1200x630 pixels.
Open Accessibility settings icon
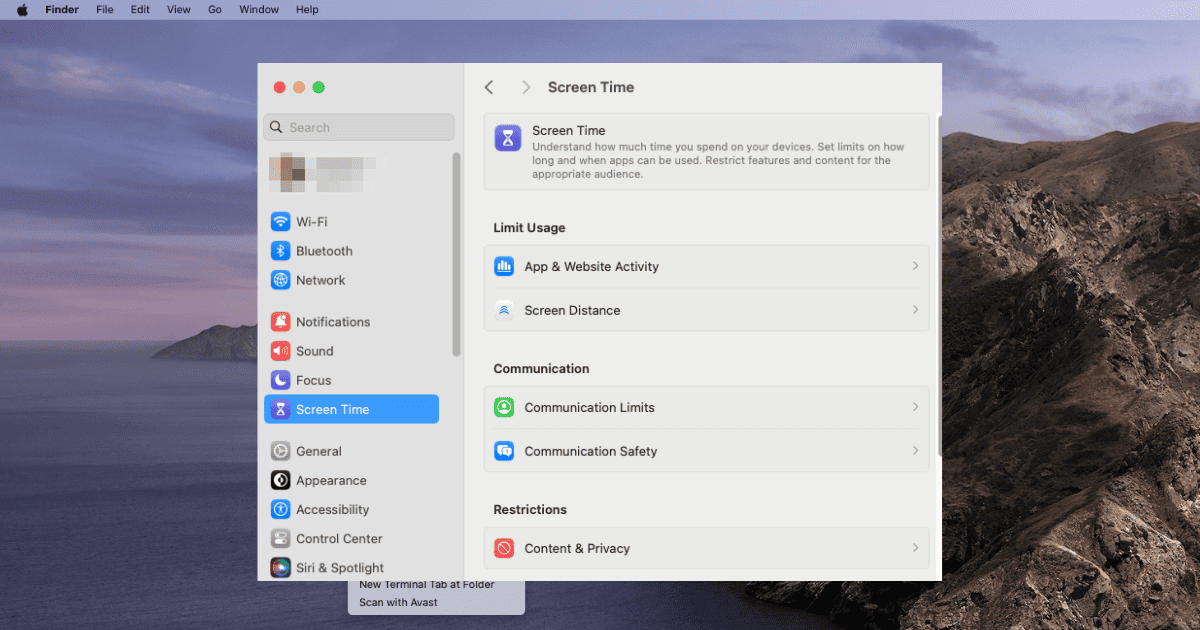tap(280, 510)
